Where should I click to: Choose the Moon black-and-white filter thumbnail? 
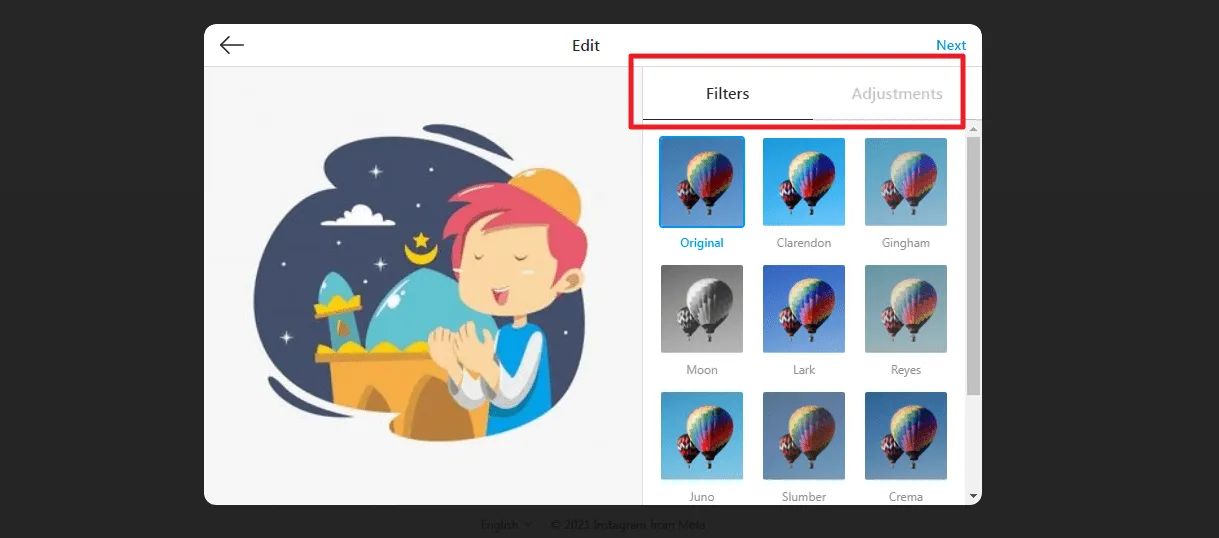pos(702,308)
